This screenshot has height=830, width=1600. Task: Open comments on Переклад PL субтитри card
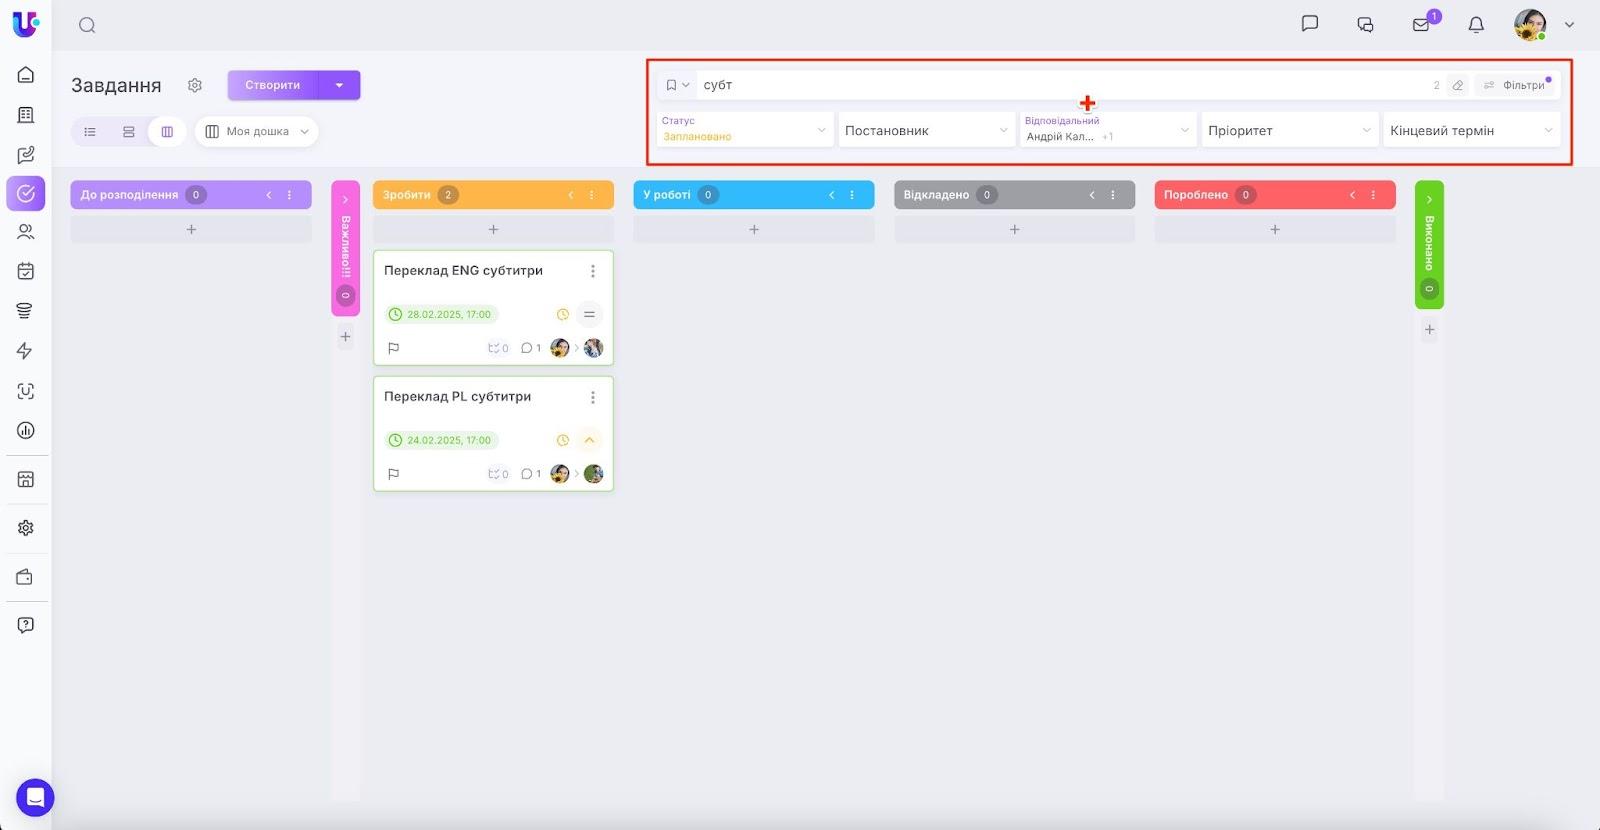pyautogui.click(x=531, y=474)
